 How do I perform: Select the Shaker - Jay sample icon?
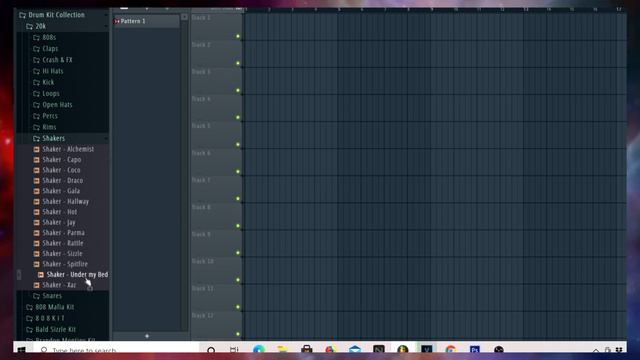point(37,222)
